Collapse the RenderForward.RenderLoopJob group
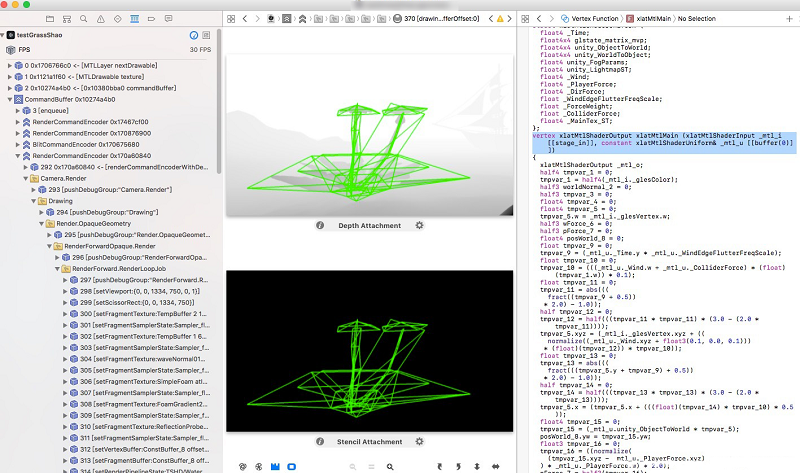The width and height of the screenshot is (800, 473). tap(59, 268)
